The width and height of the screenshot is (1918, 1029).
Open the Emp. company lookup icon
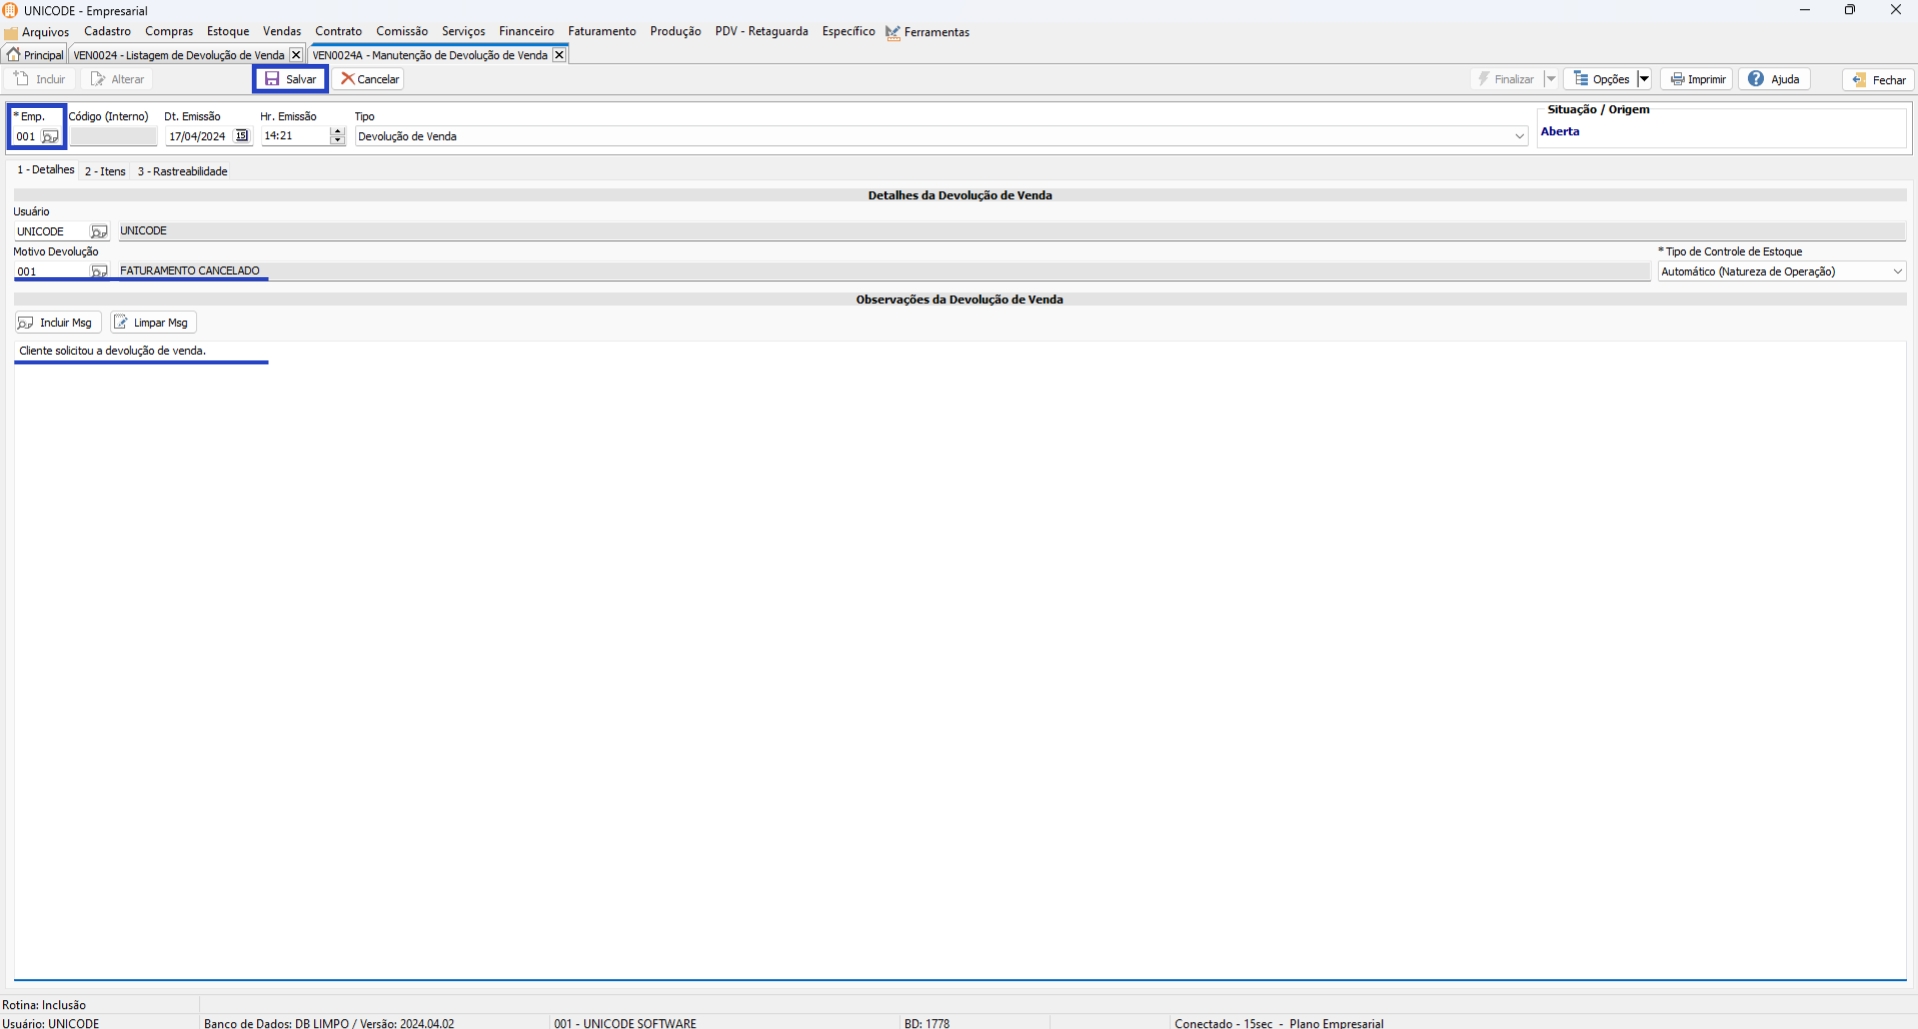[49, 137]
